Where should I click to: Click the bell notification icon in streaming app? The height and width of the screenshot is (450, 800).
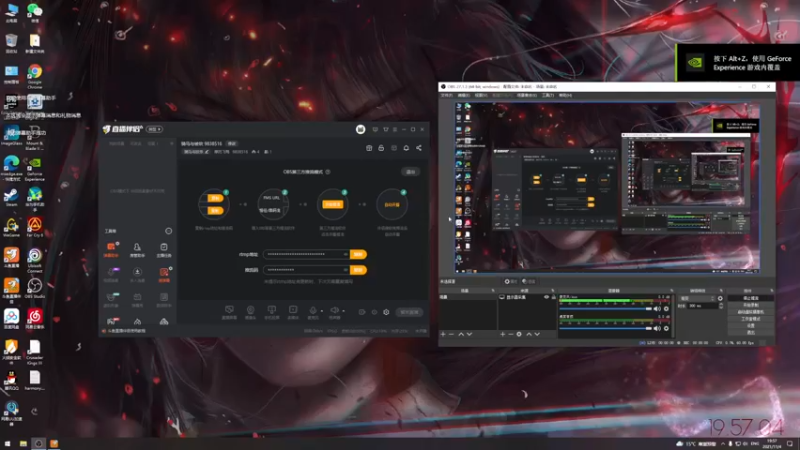click(406, 148)
